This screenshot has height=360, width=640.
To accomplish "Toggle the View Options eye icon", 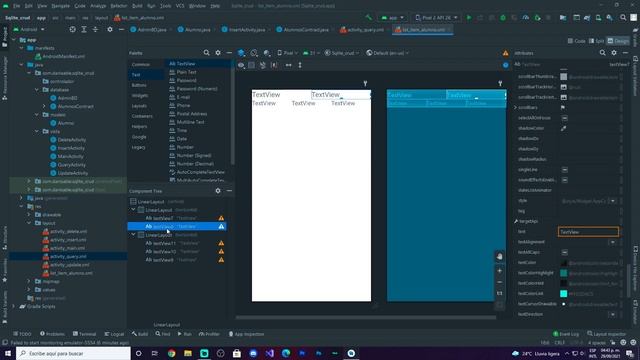I will pos(241,65).
